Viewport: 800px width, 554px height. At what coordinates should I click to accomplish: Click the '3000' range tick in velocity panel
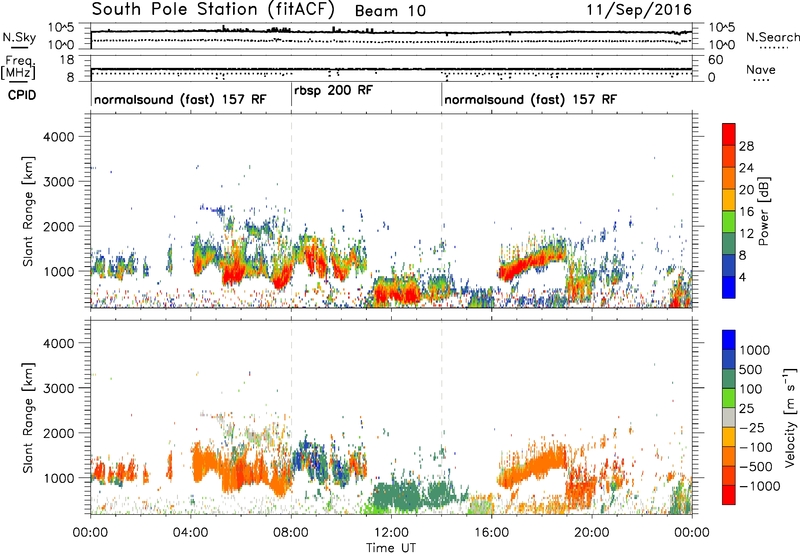(59, 388)
